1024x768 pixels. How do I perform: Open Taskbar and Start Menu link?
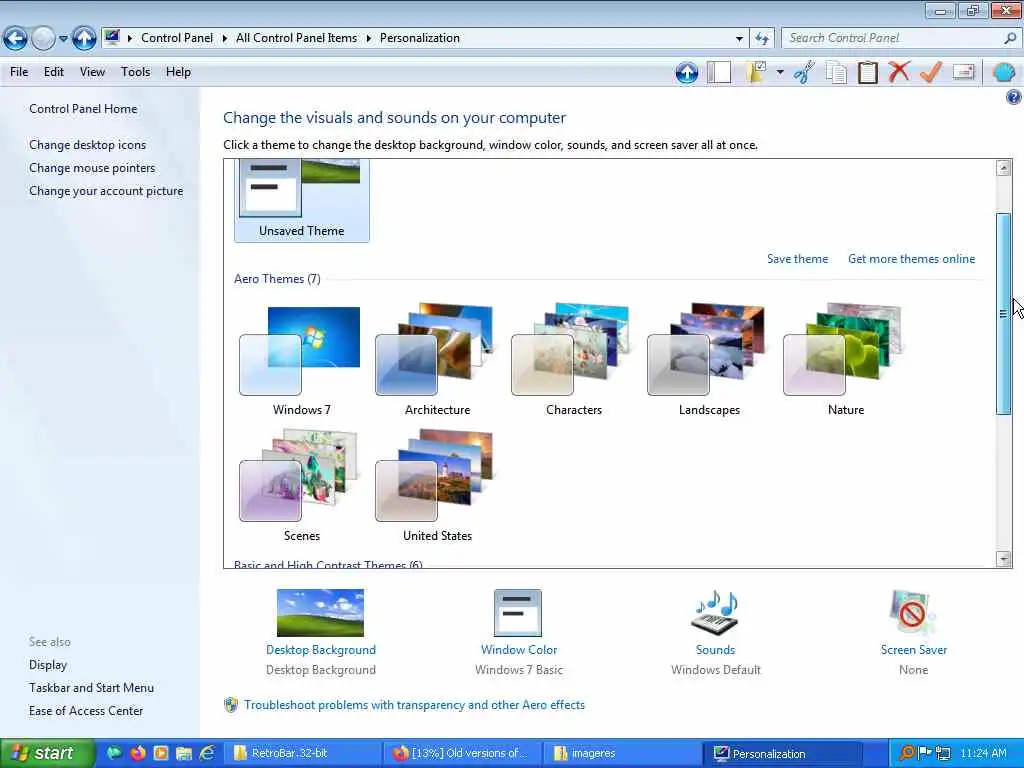pos(91,688)
